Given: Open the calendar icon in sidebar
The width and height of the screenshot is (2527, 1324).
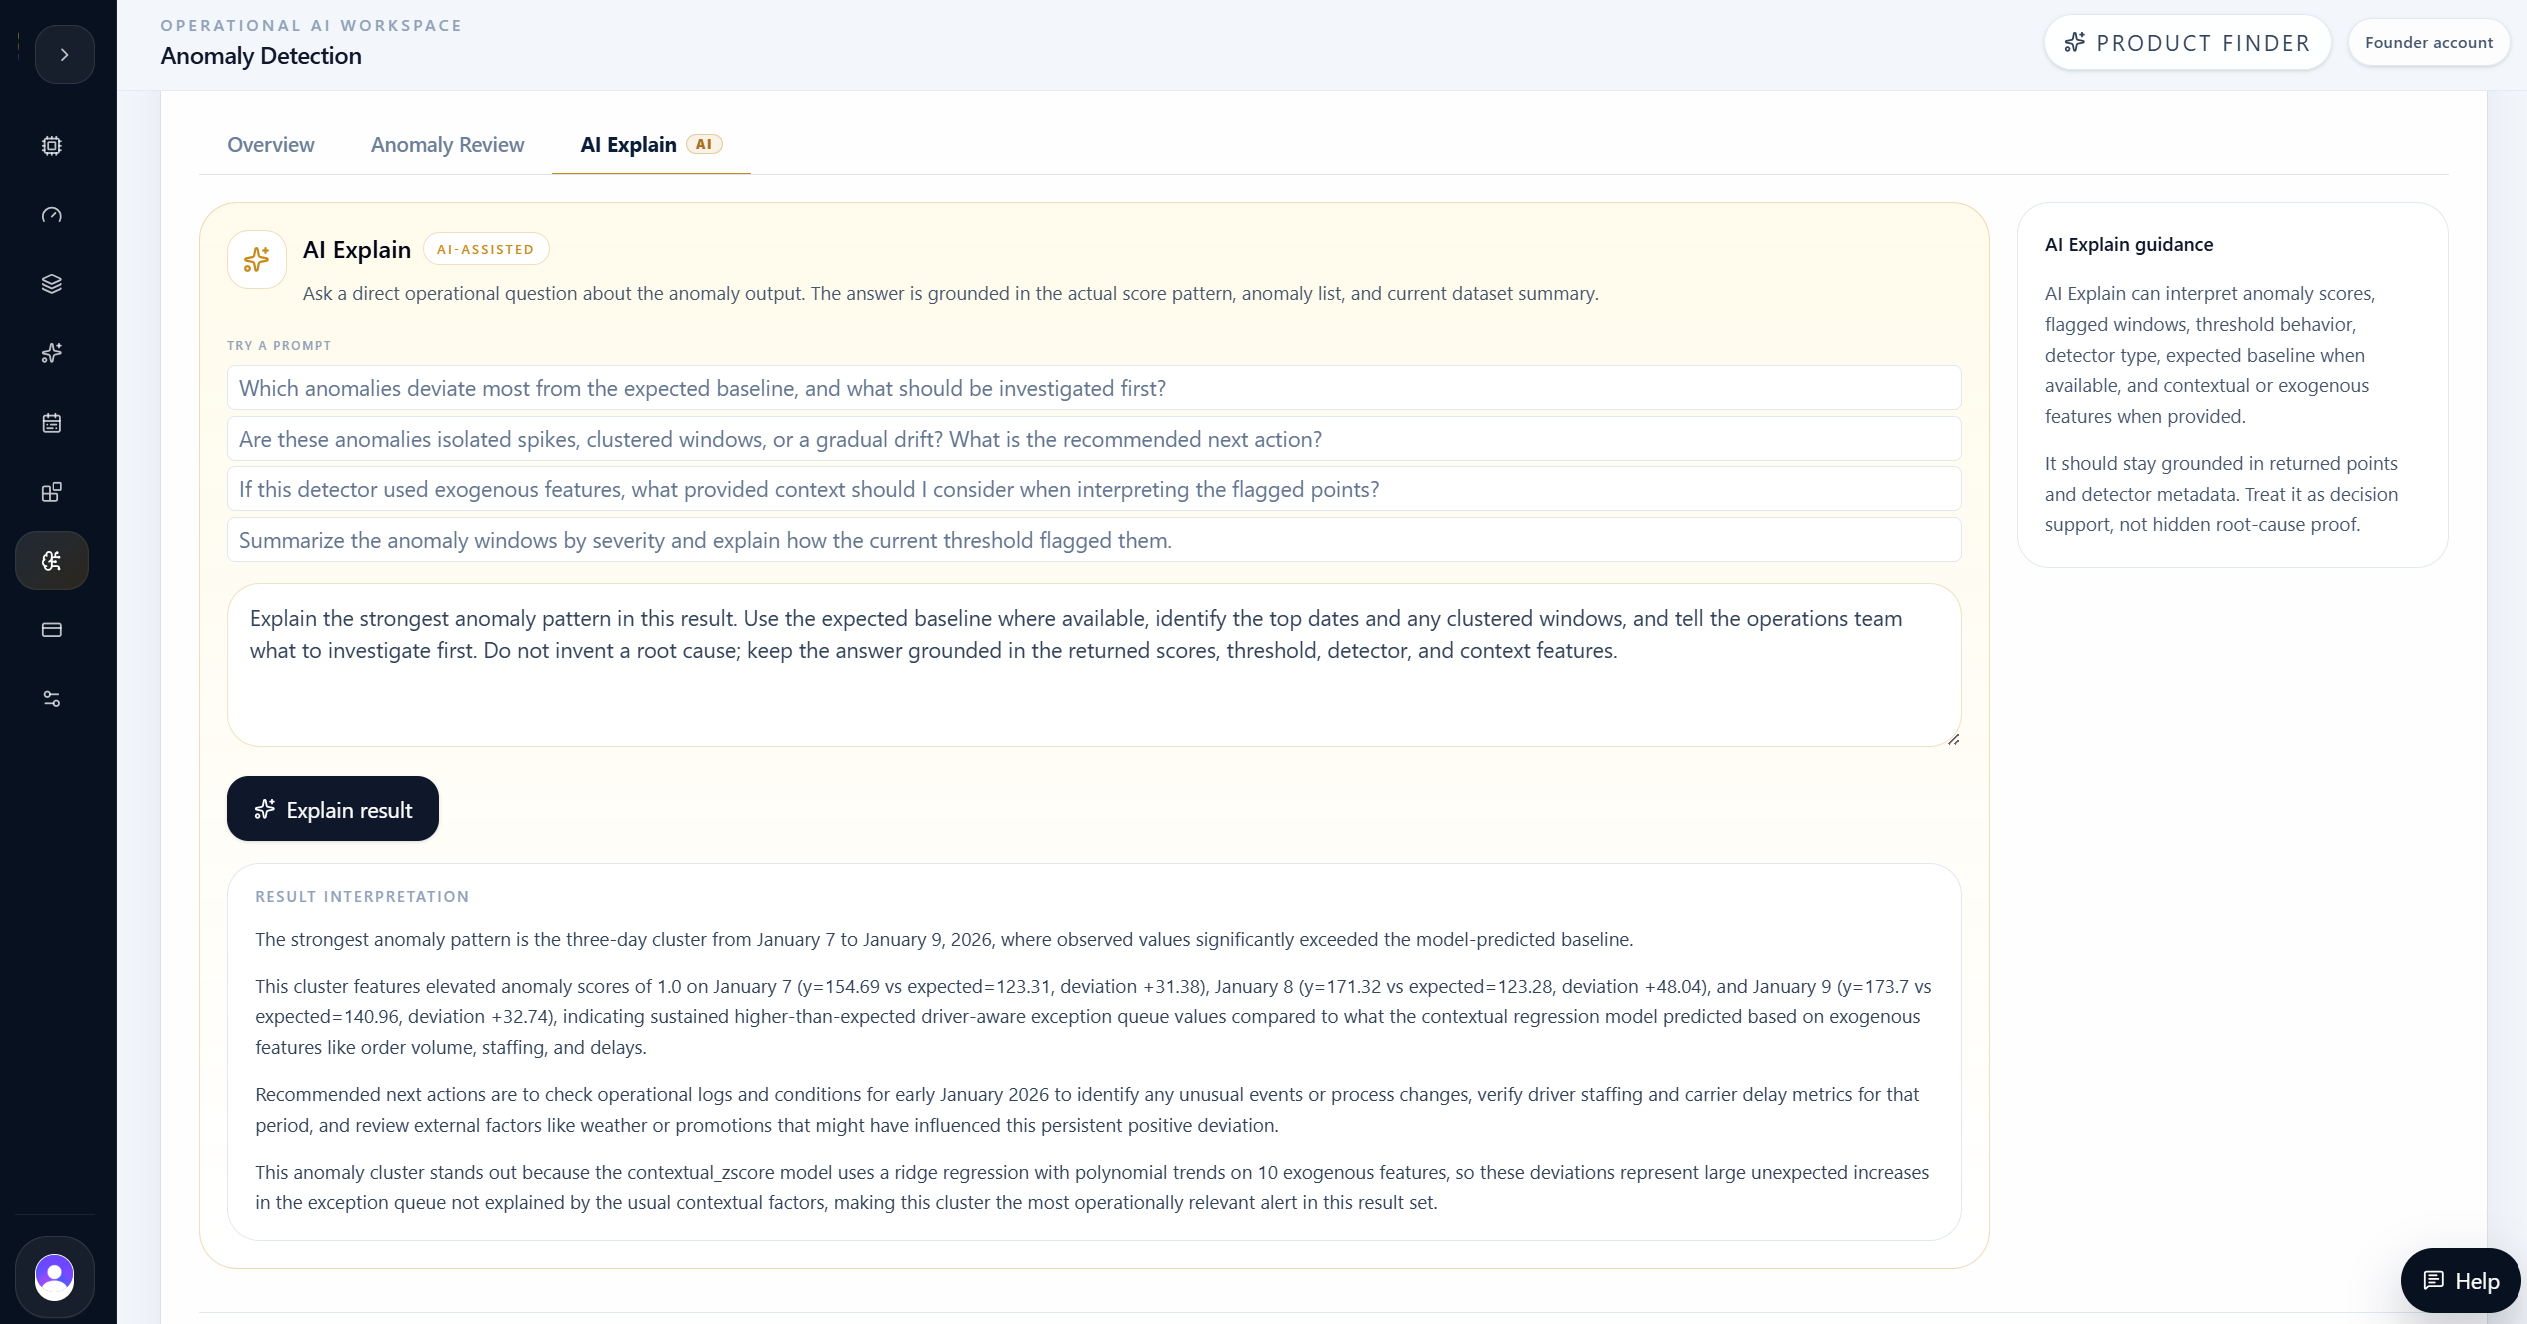Looking at the screenshot, I should coord(52,423).
